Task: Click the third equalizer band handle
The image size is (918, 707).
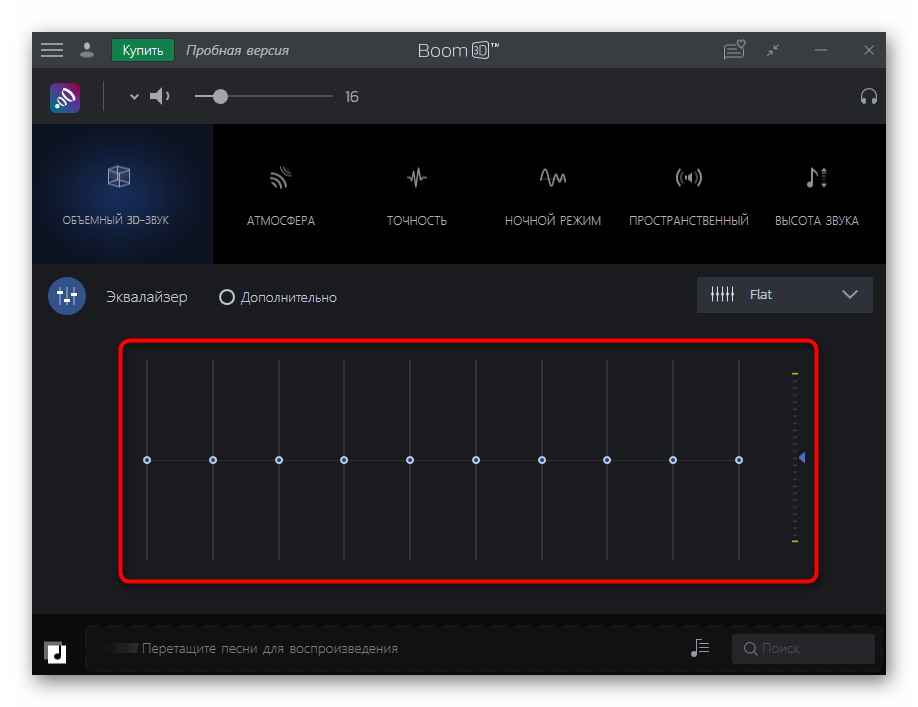Action: point(279,460)
